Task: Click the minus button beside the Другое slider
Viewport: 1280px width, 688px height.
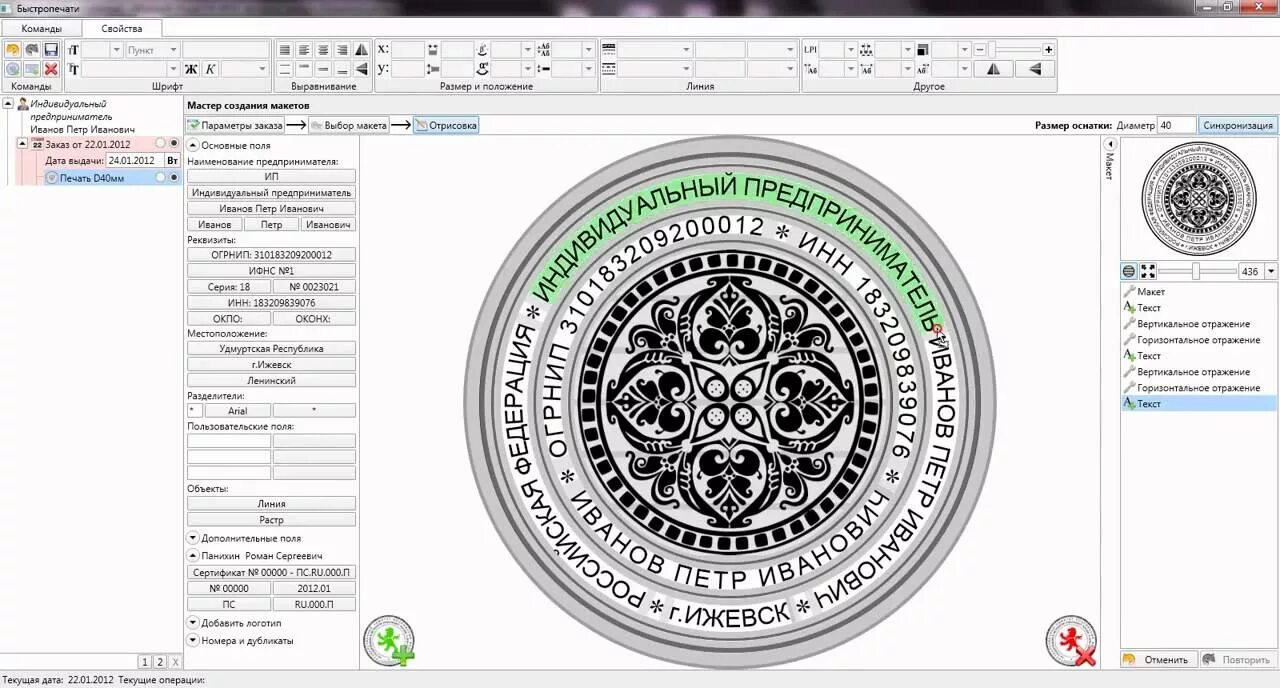Action: point(980,49)
